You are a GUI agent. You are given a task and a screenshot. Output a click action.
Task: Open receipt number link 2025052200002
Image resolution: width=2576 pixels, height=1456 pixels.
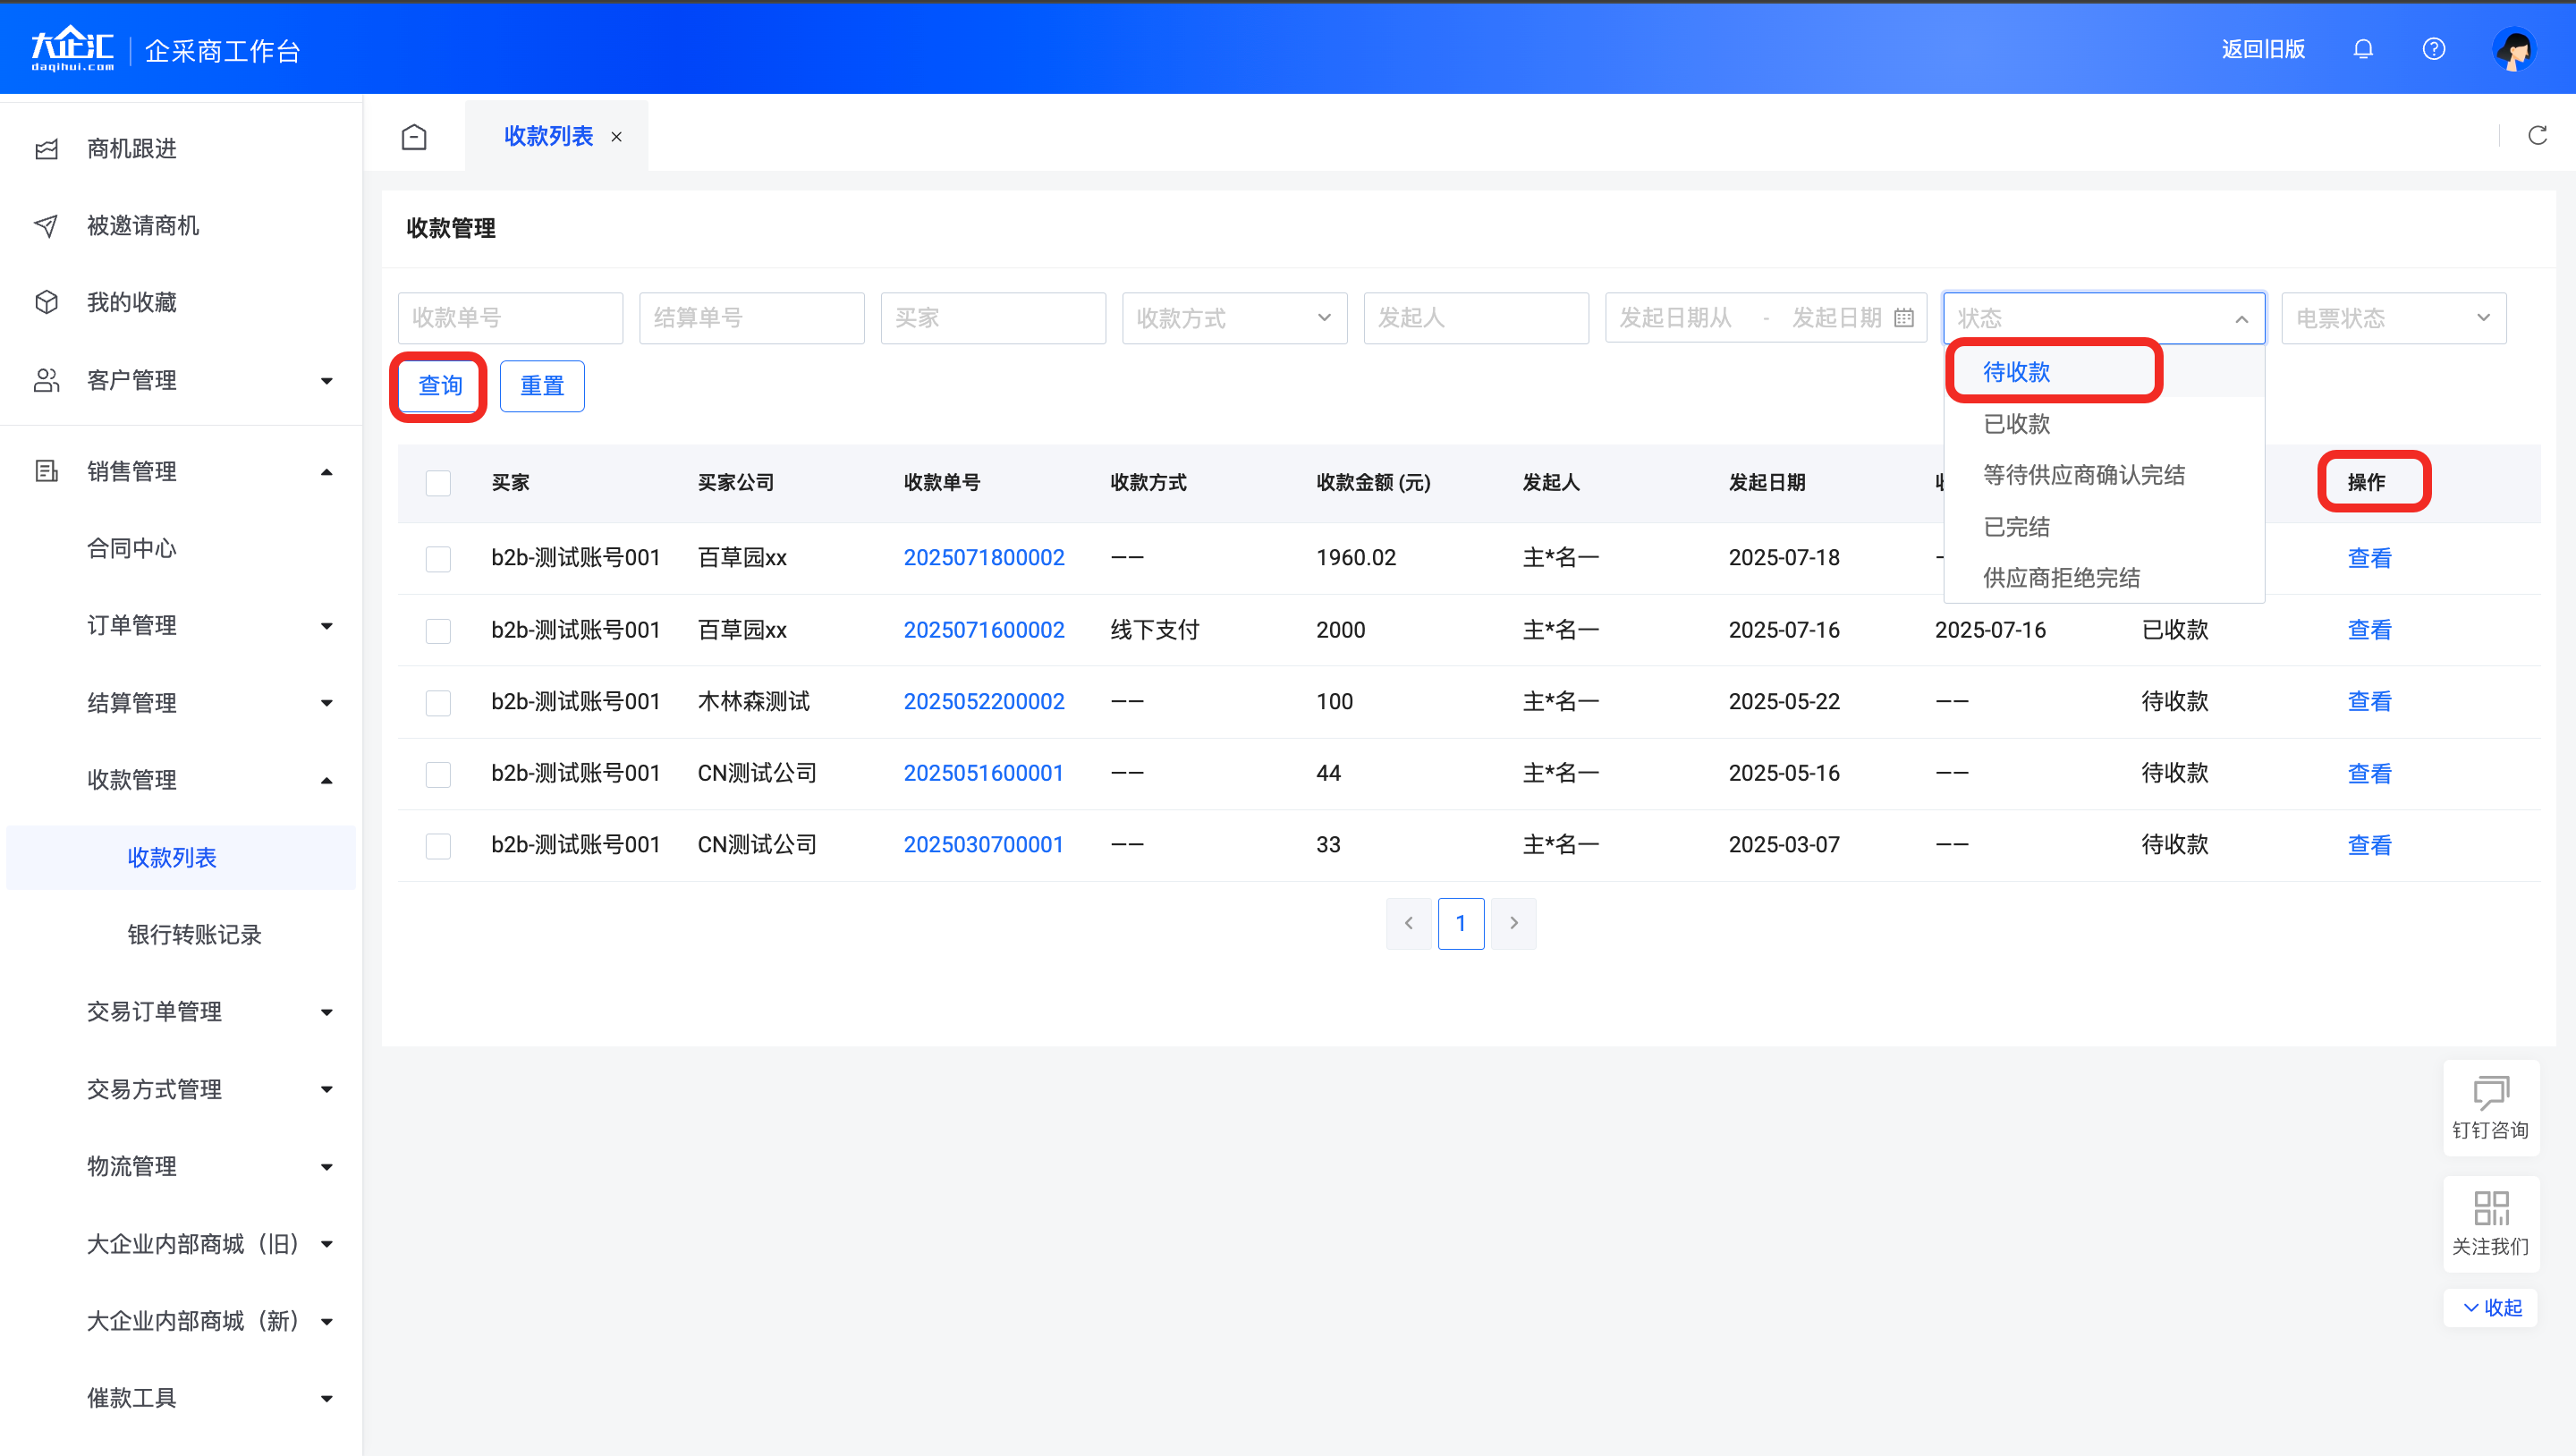click(x=983, y=702)
